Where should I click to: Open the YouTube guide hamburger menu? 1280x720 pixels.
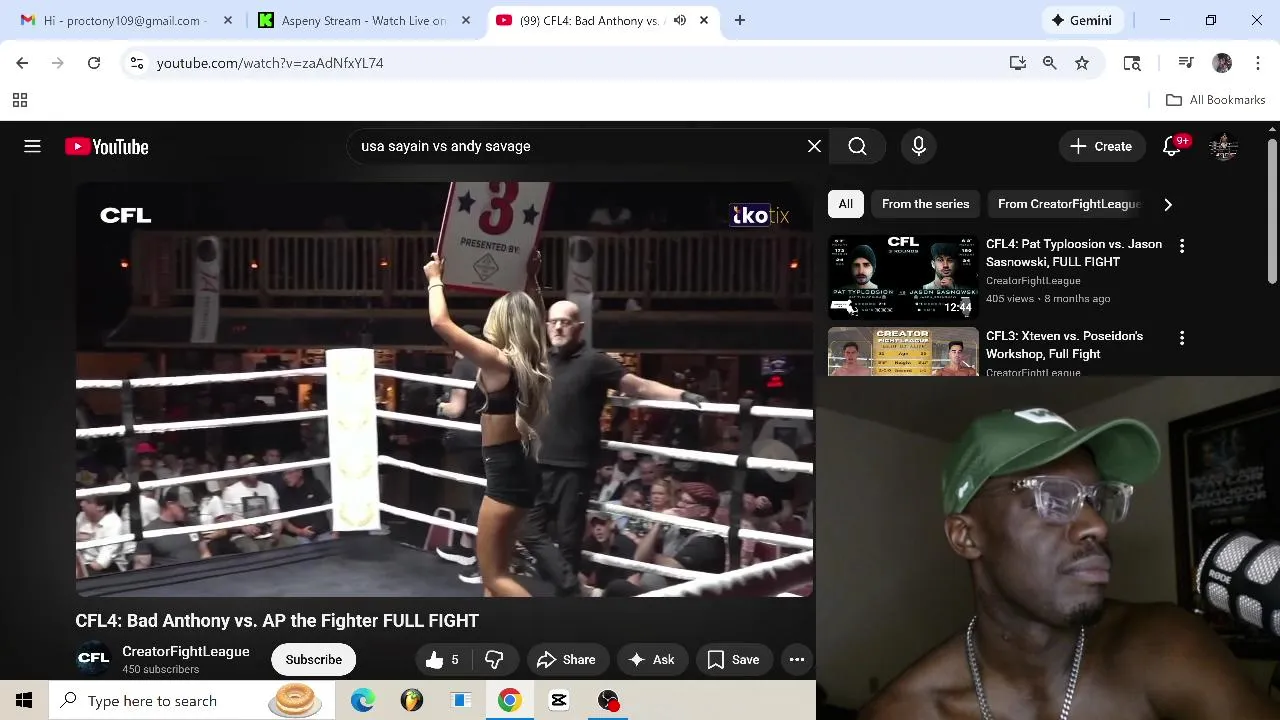(x=32, y=146)
